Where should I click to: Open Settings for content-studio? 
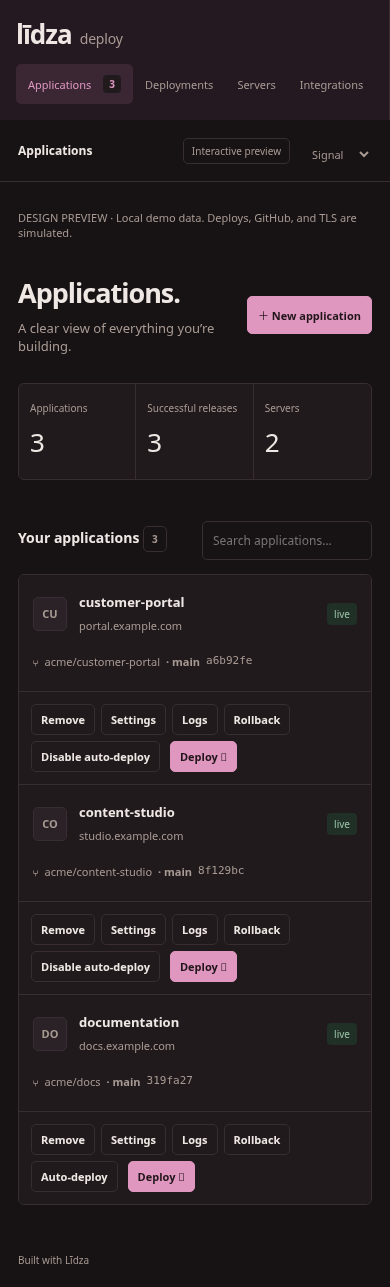coord(133,930)
